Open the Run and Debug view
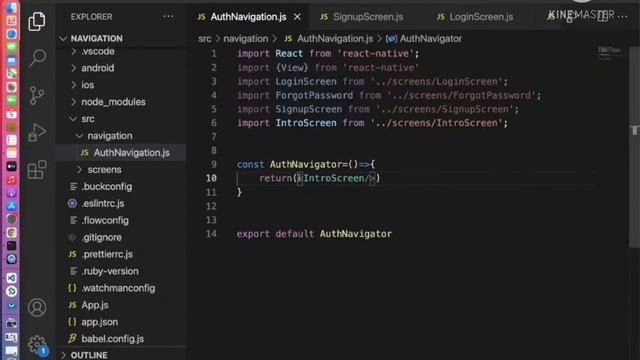This screenshot has width=640, height=360. pos(37,132)
